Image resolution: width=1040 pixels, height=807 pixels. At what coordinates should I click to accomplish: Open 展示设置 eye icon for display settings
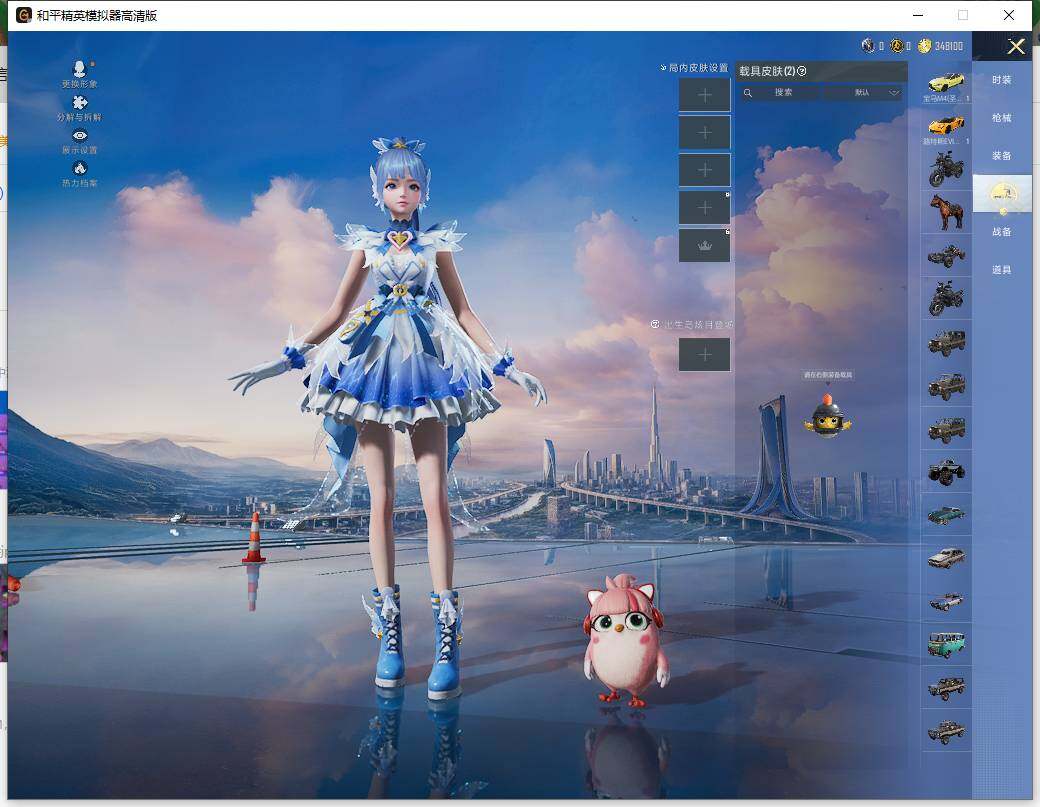tap(80, 136)
